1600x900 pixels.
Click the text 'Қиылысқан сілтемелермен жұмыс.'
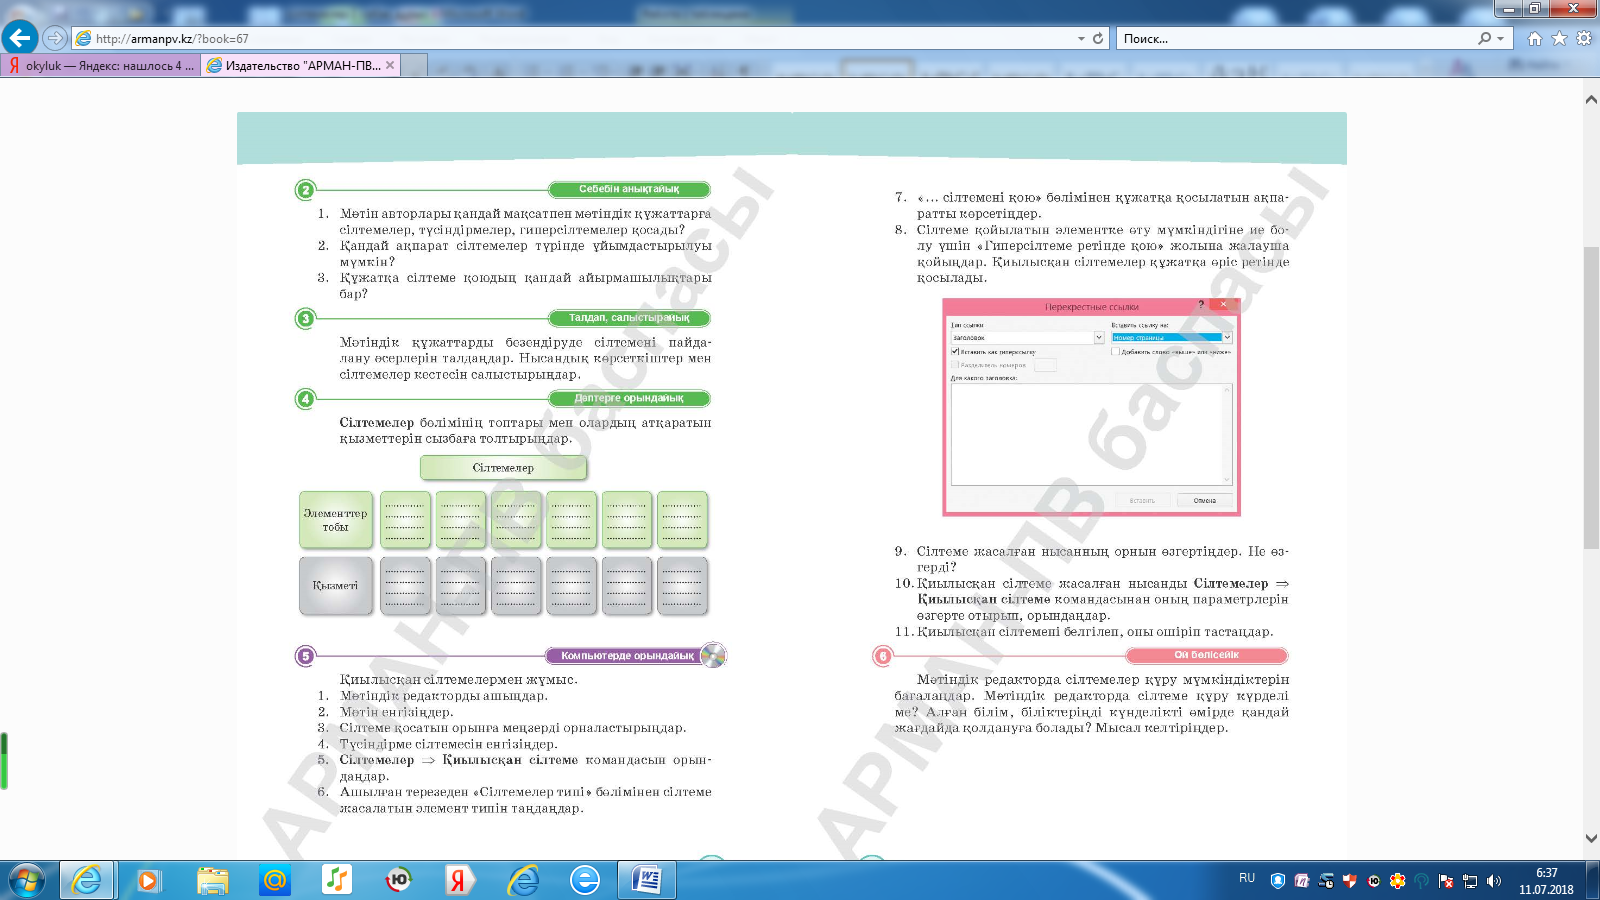pyautogui.click(x=459, y=680)
